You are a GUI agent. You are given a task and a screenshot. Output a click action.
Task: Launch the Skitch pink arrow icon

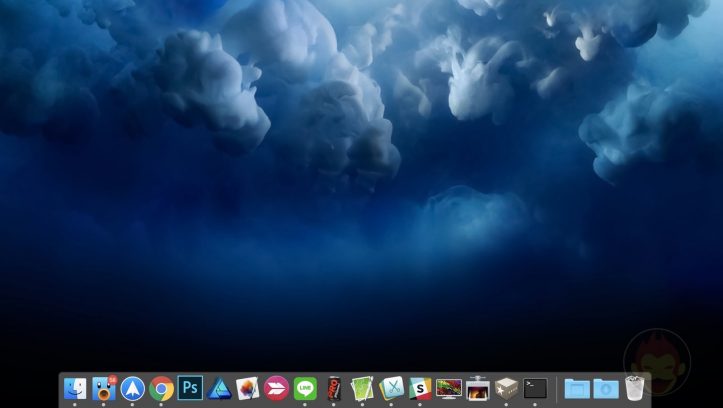click(276, 389)
